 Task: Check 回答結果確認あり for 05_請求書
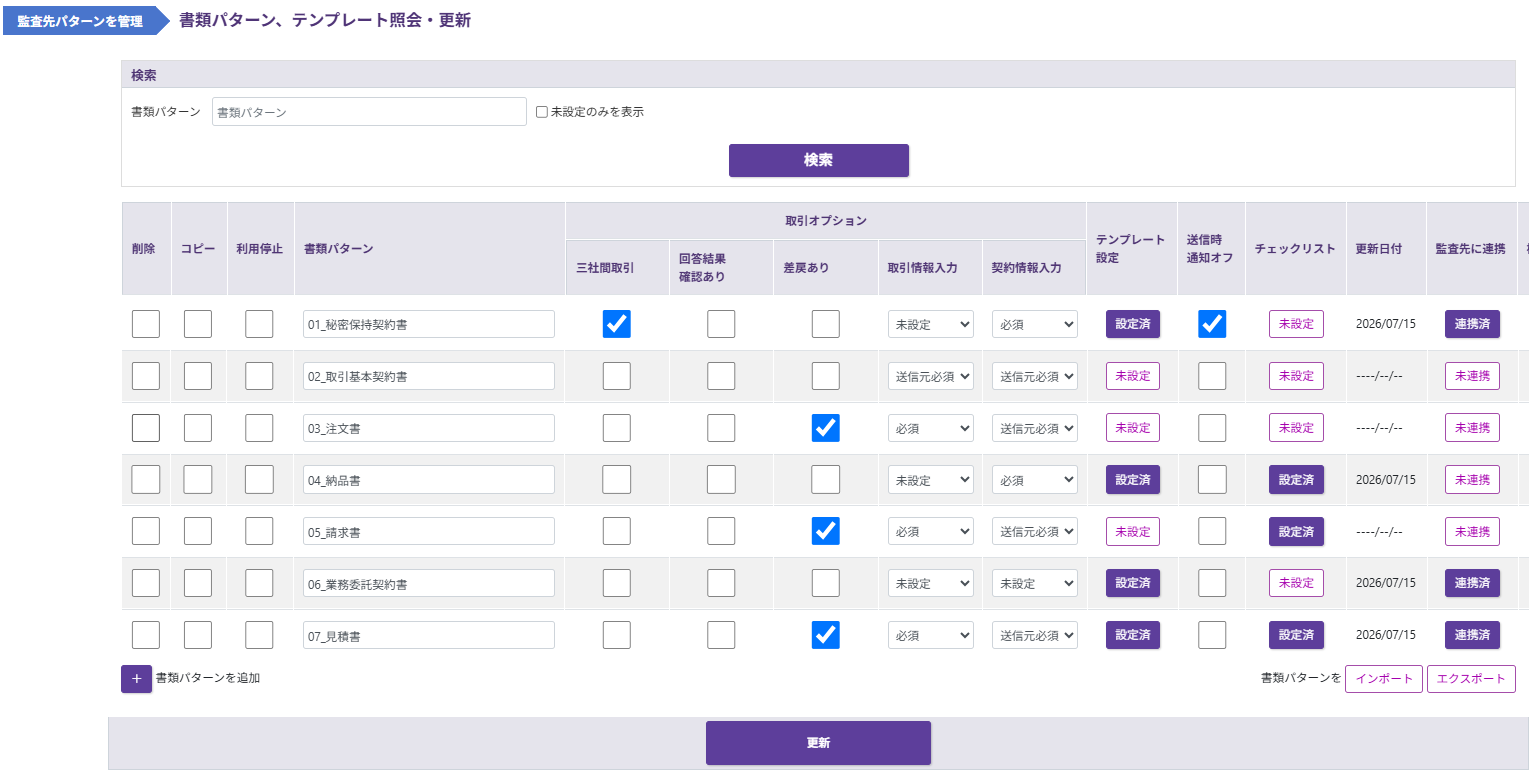(x=721, y=531)
